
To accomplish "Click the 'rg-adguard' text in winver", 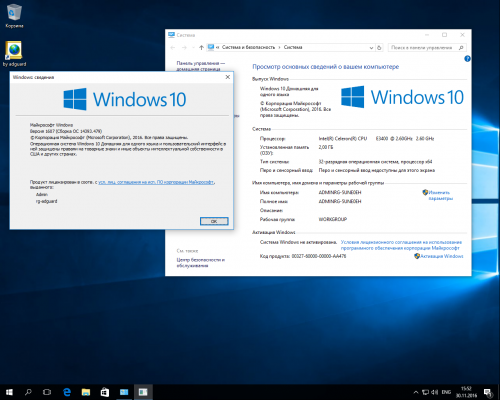I will click(46, 201).
